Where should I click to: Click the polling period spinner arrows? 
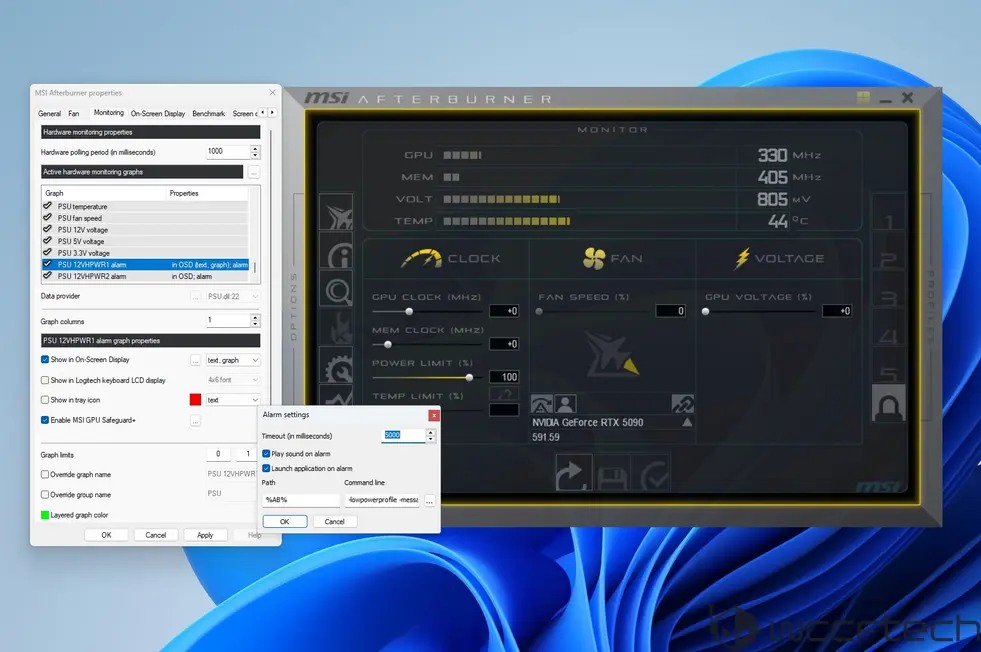click(x=255, y=151)
